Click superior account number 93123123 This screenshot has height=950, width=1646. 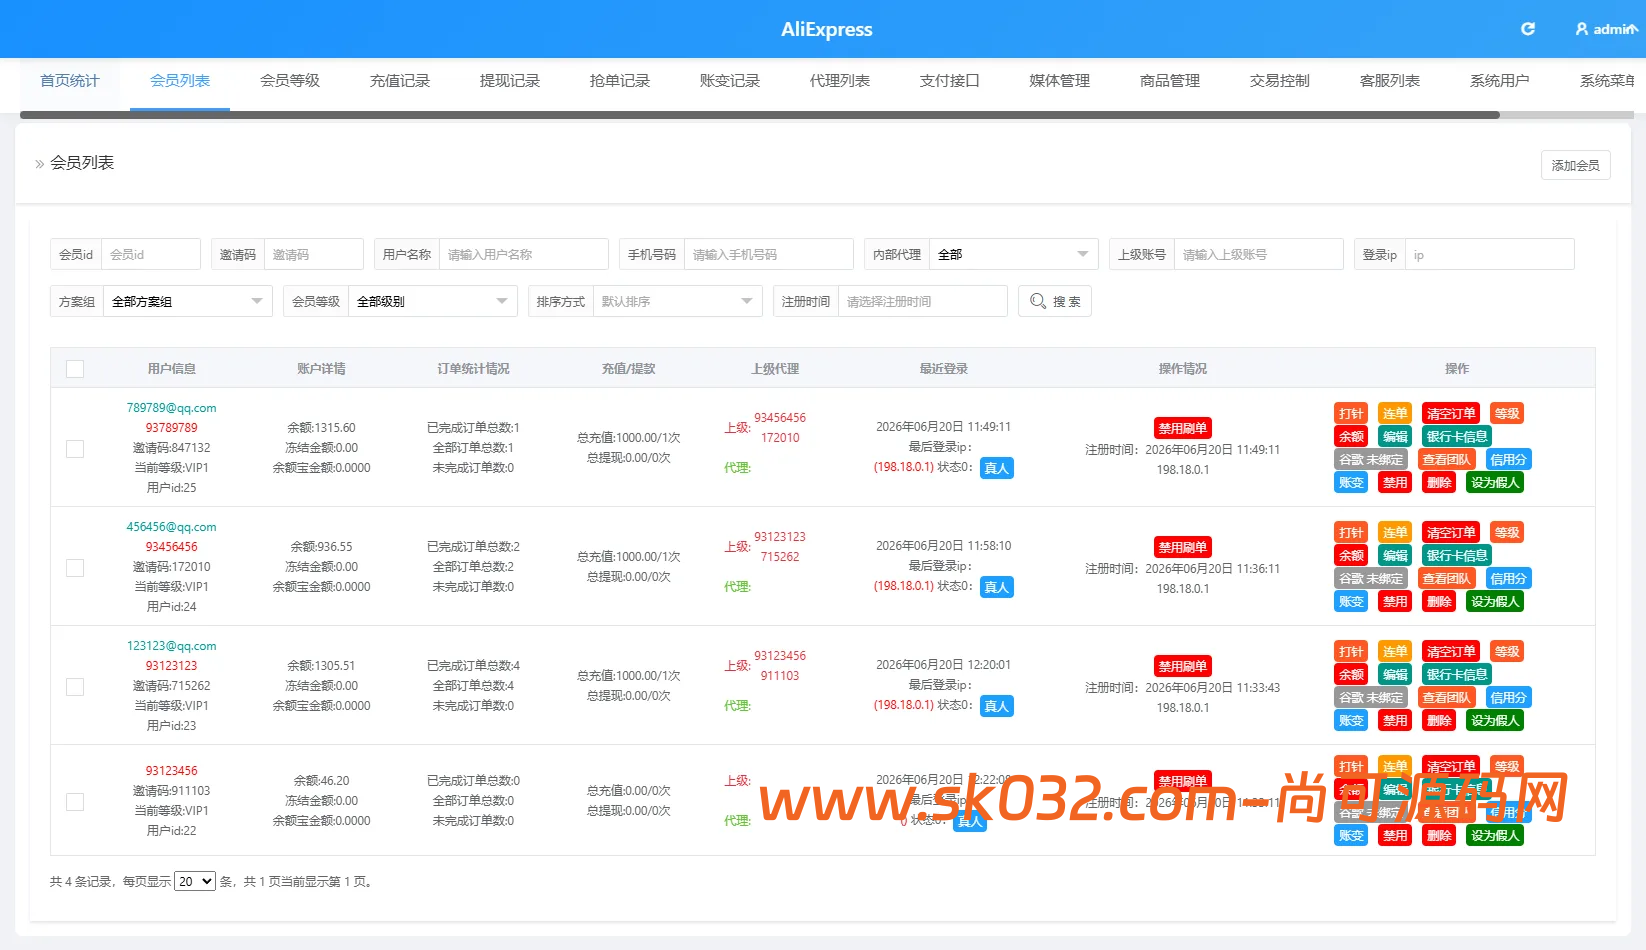(780, 537)
